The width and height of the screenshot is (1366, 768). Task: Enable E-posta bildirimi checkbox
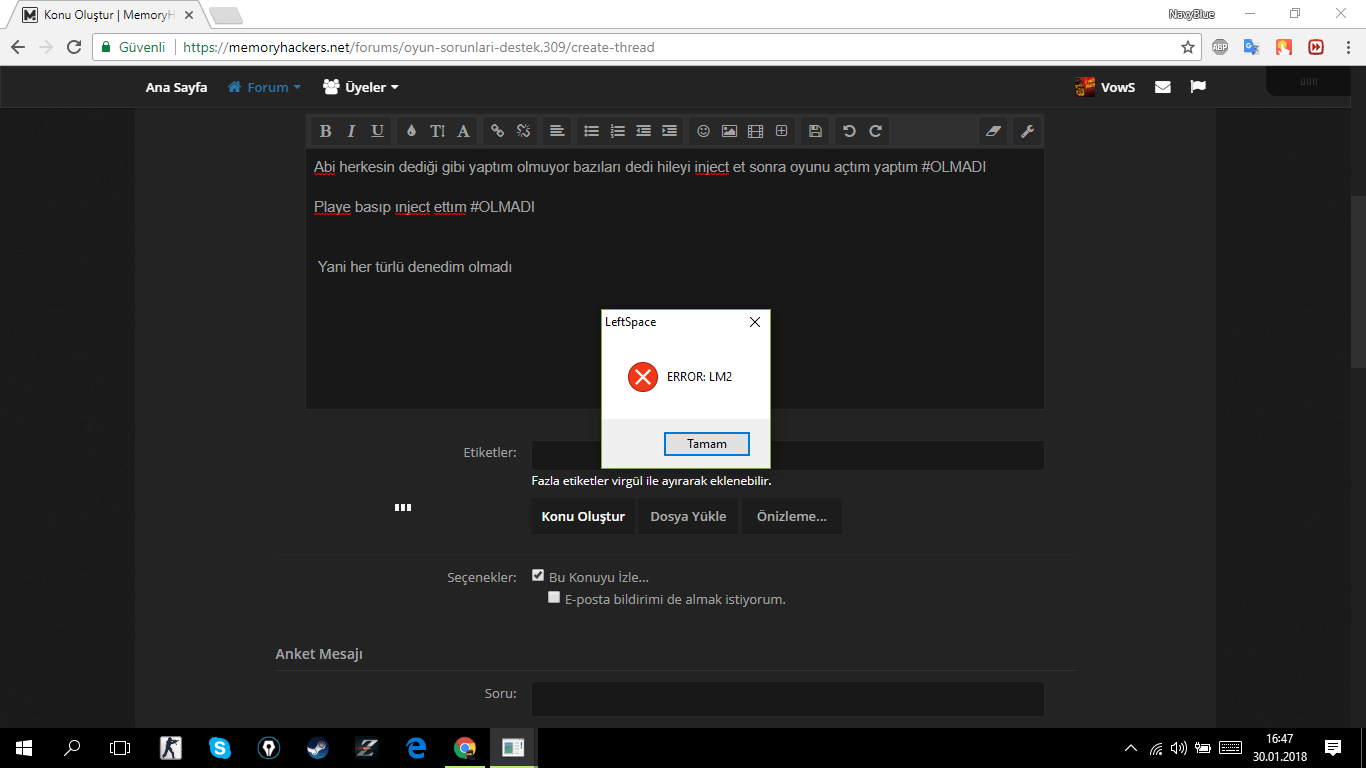554,597
